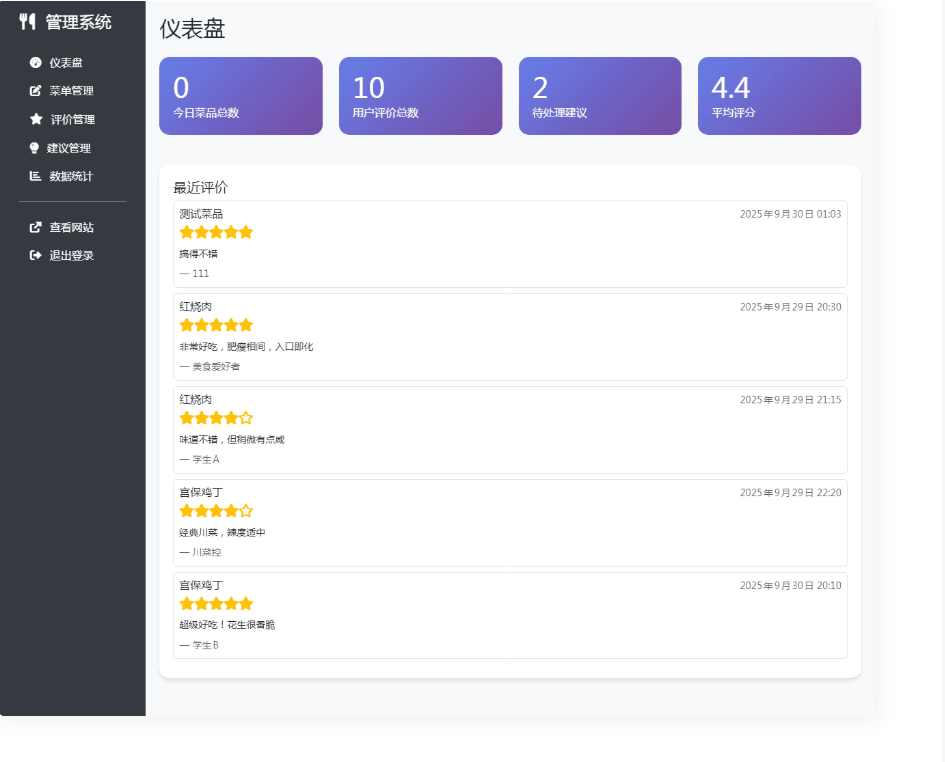Click the 查看网站 link
The width and height of the screenshot is (945, 762).
pos(71,227)
